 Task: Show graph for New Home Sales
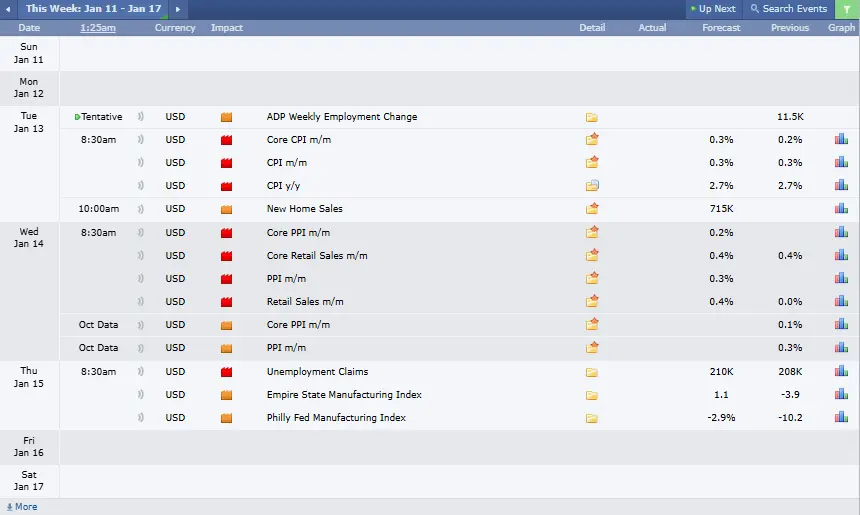pyautogui.click(x=841, y=208)
